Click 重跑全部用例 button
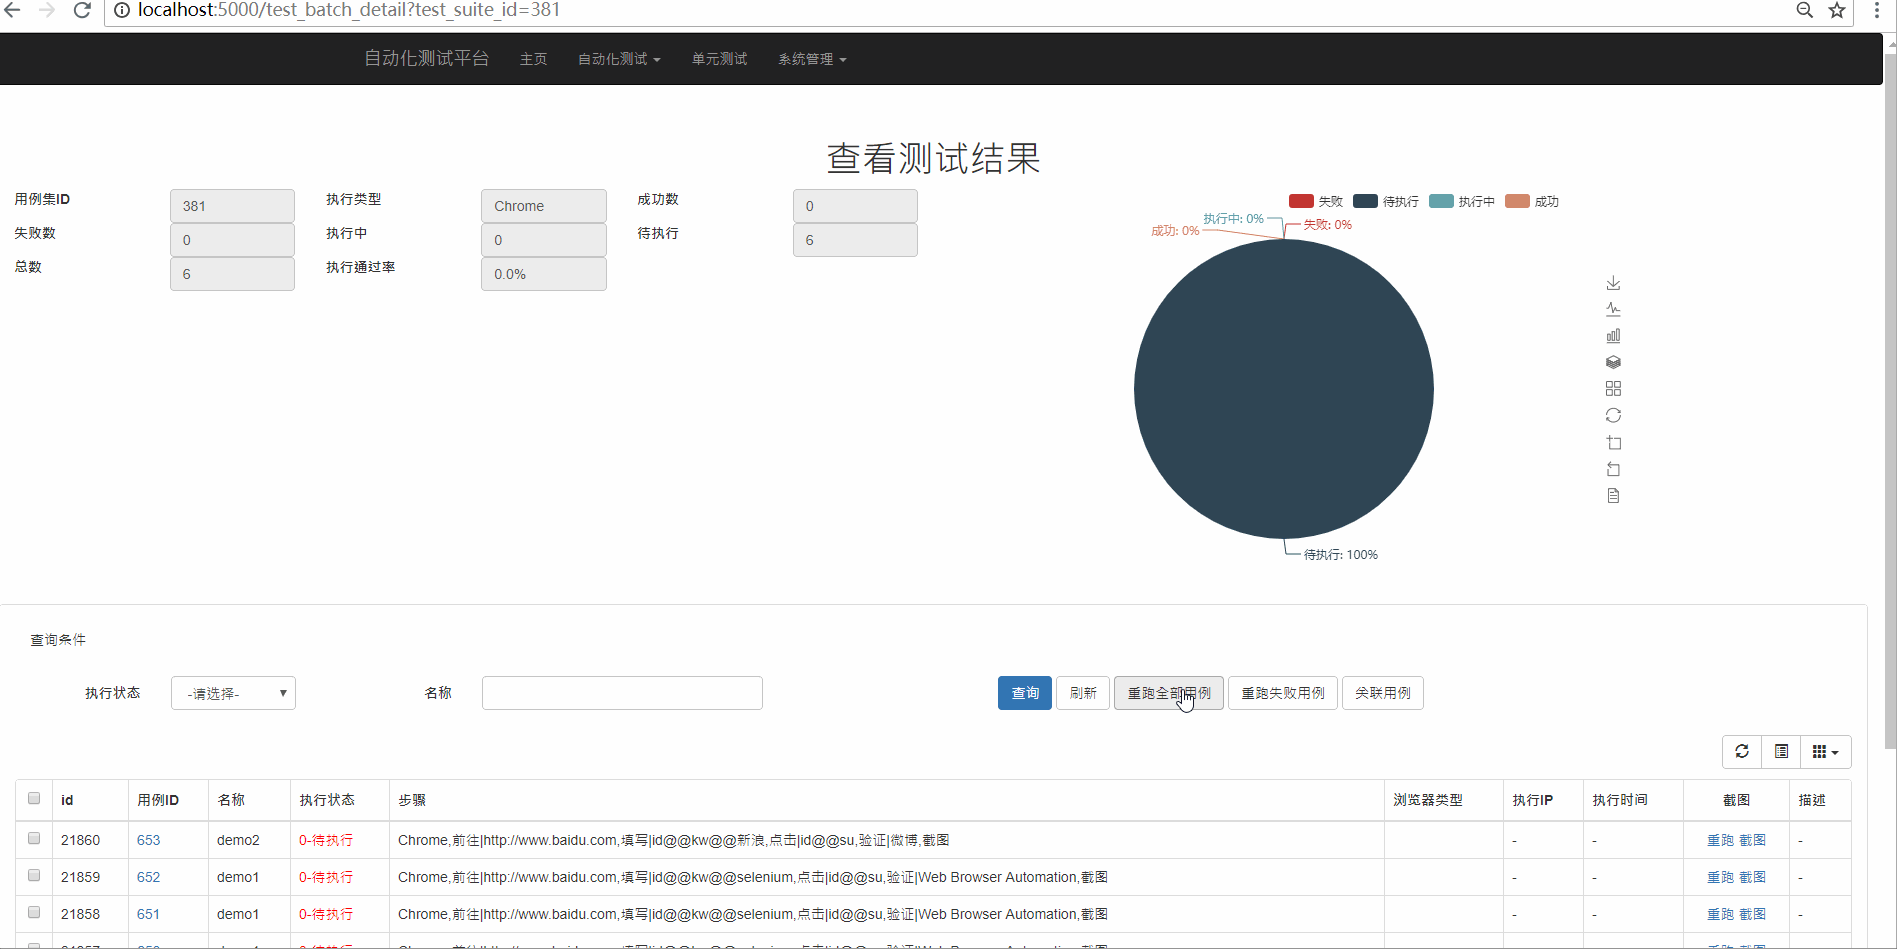Viewport: 1897px width, 949px height. [x=1169, y=693]
